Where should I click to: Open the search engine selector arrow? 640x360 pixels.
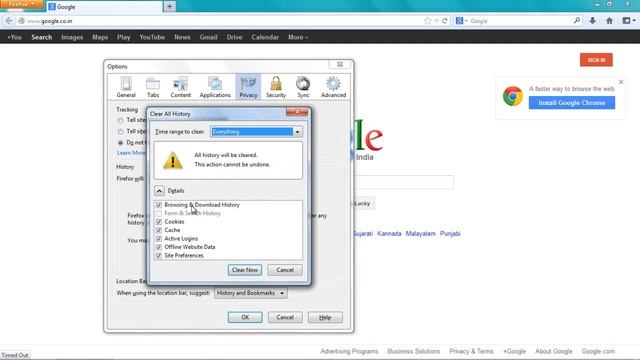(x=467, y=21)
